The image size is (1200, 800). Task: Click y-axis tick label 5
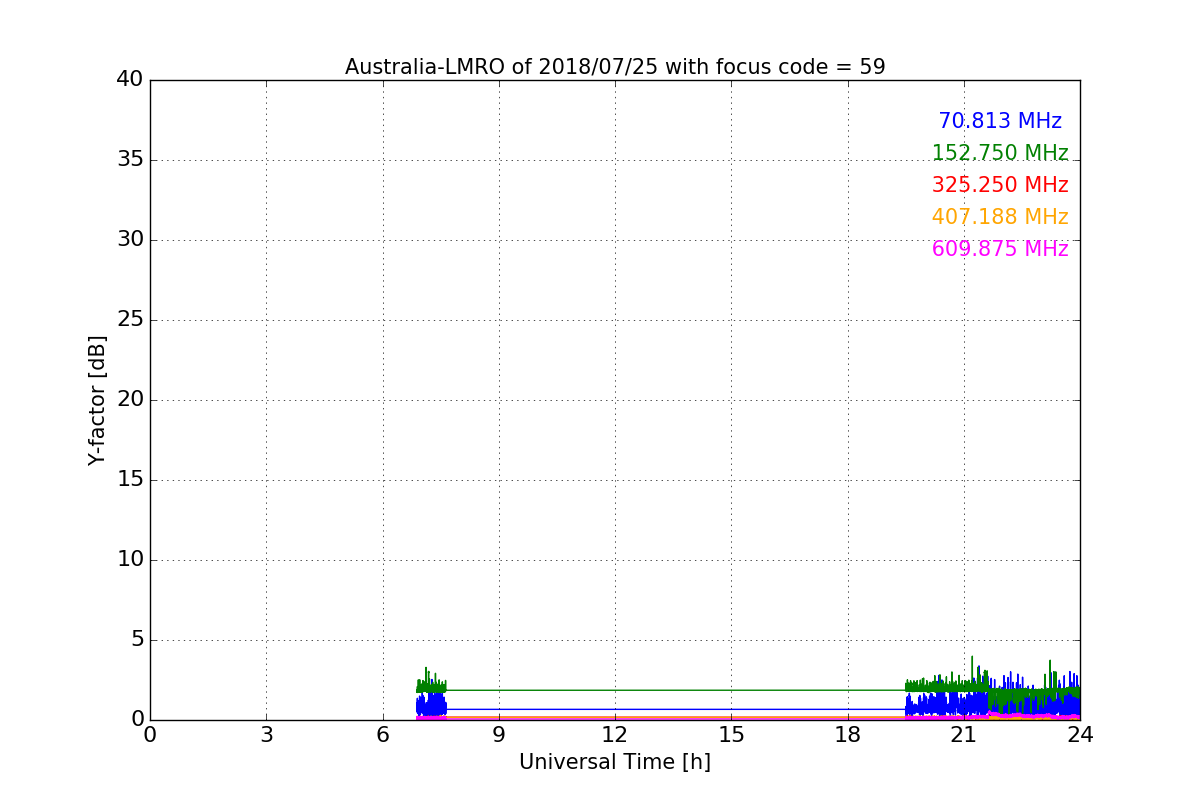tap(137, 639)
